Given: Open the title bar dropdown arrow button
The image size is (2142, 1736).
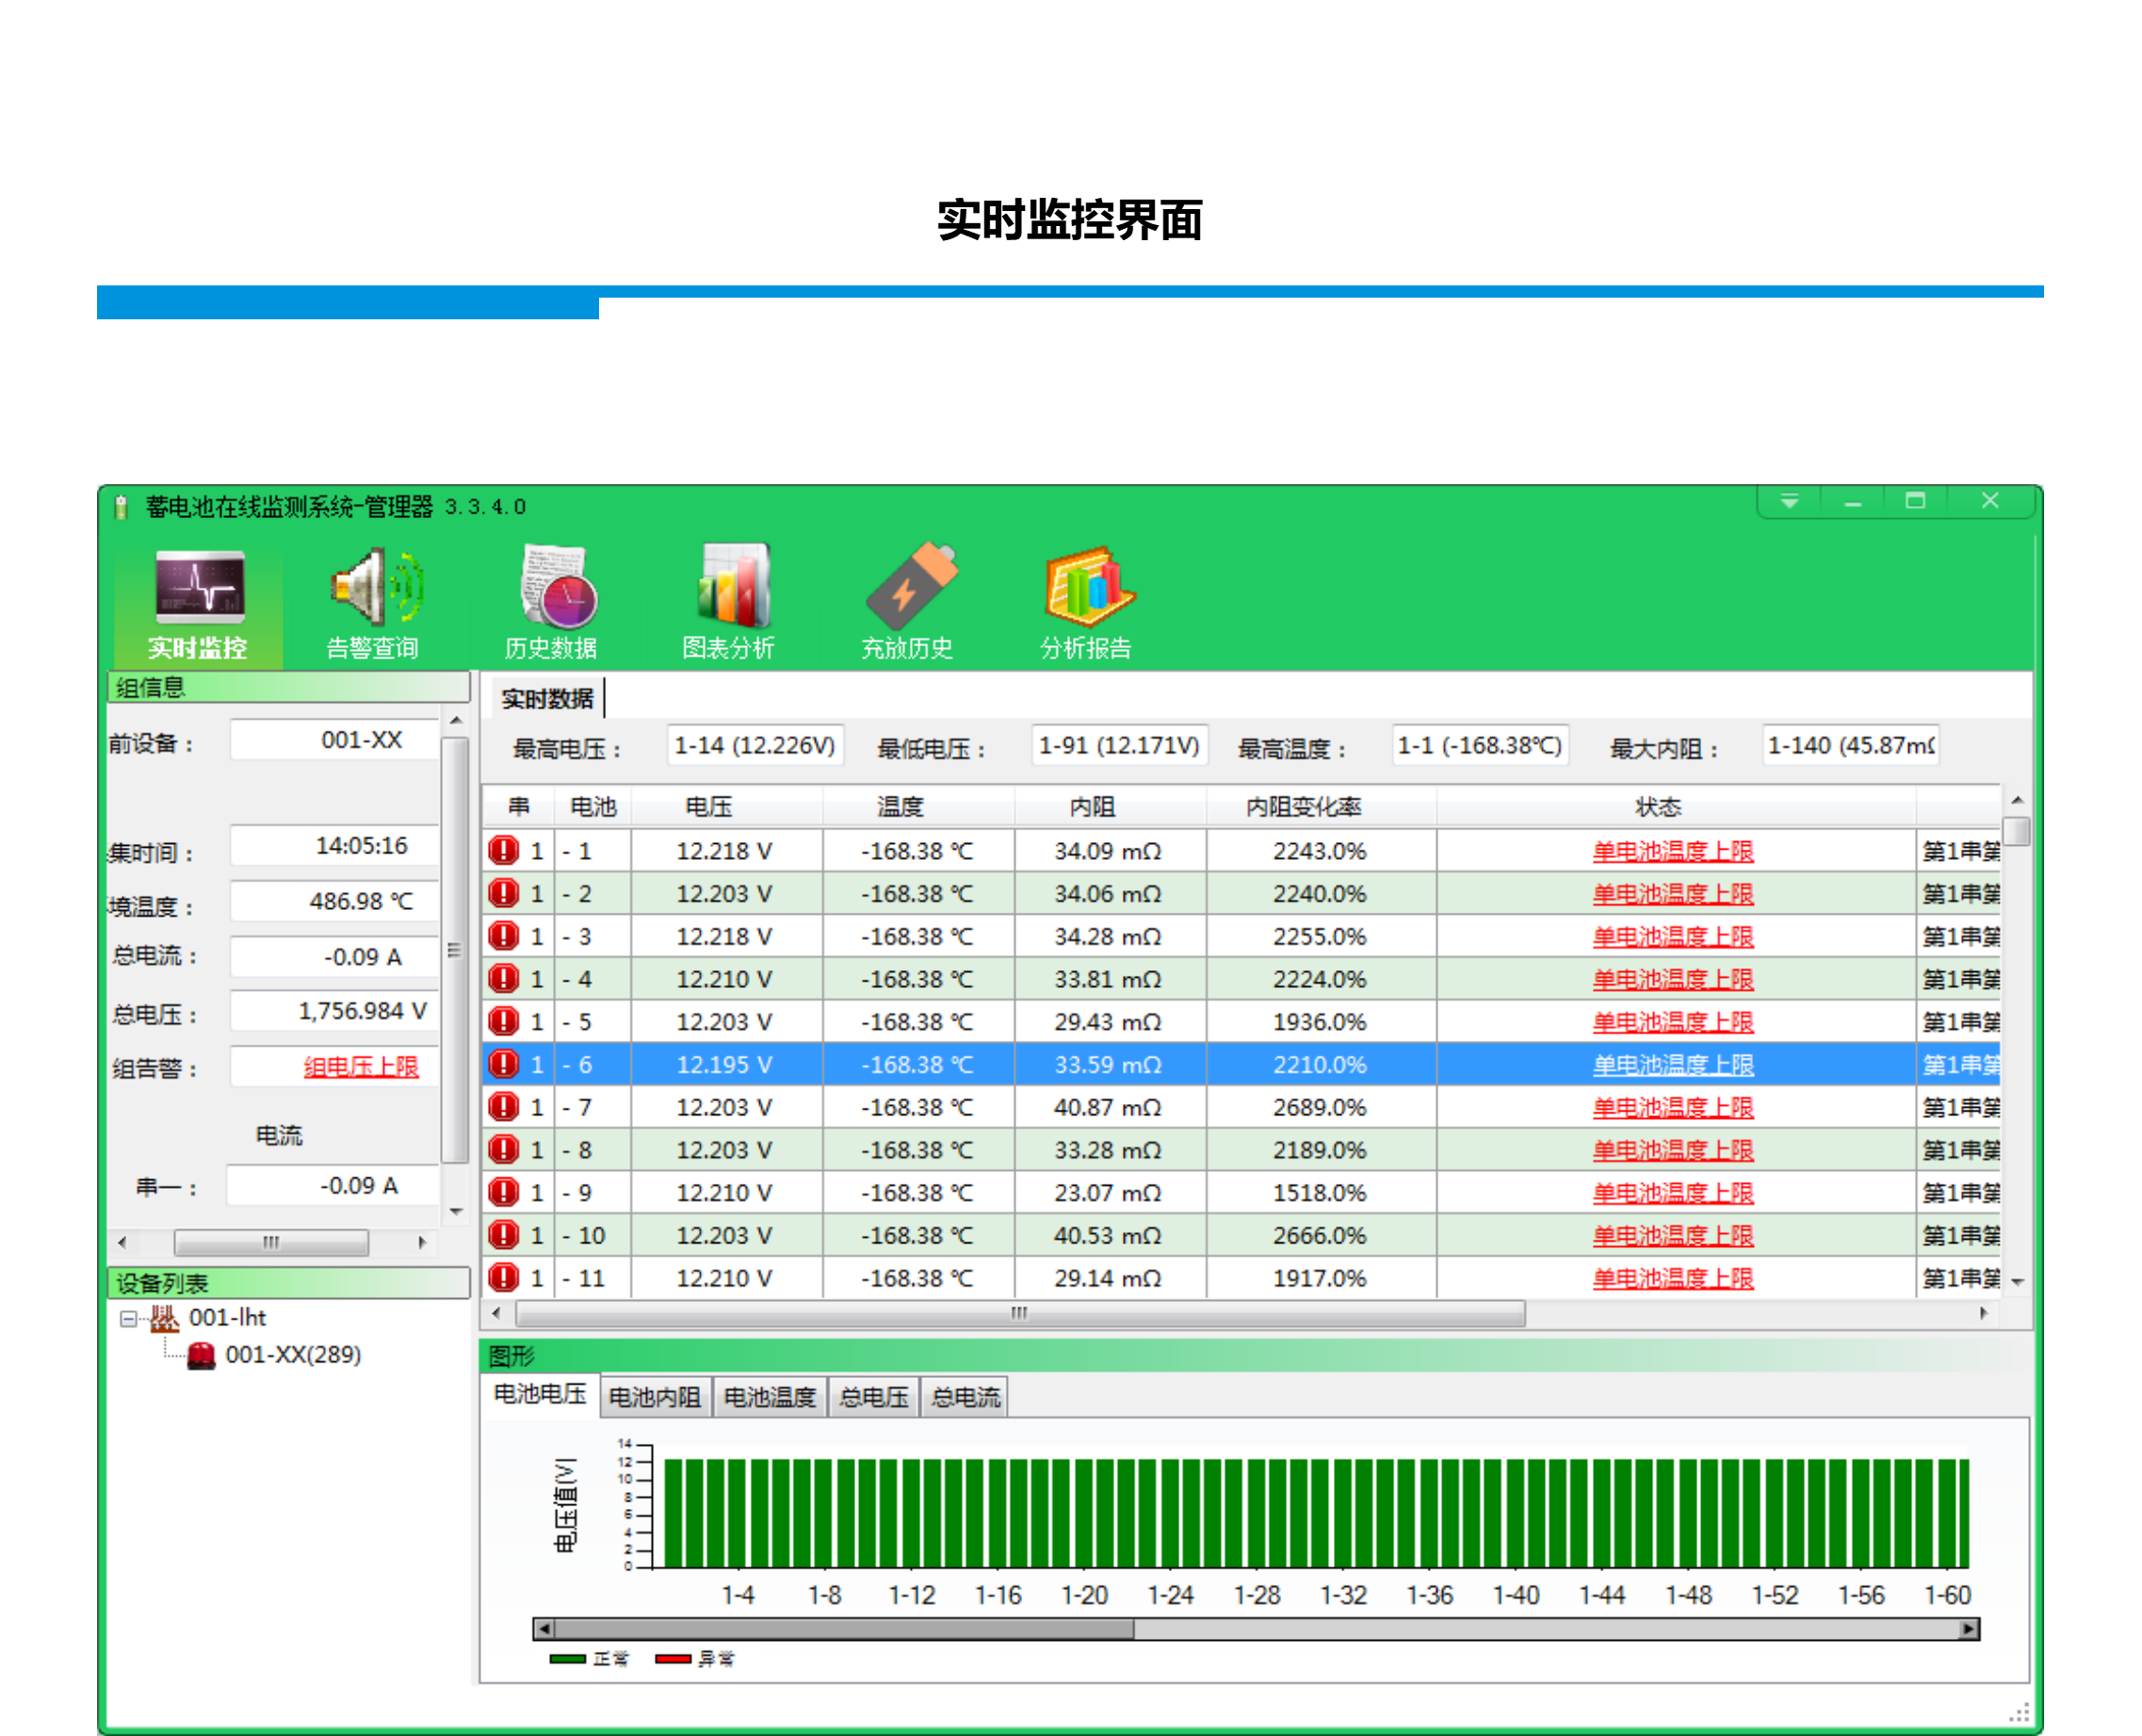Looking at the screenshot, I should 1789,501.
